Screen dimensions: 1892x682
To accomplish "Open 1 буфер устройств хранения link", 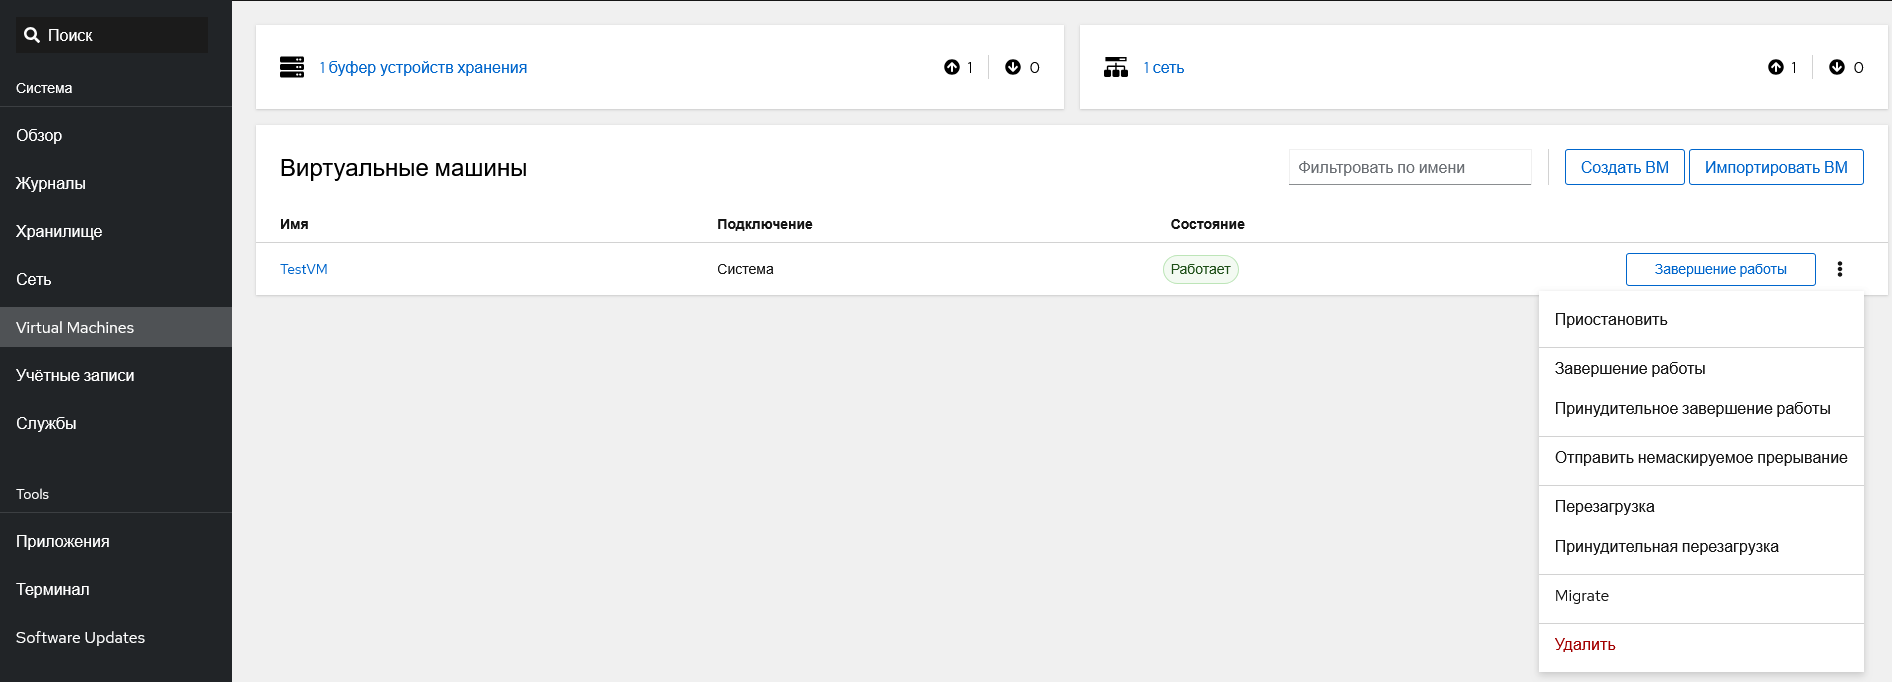I will [x=423, y=68].
